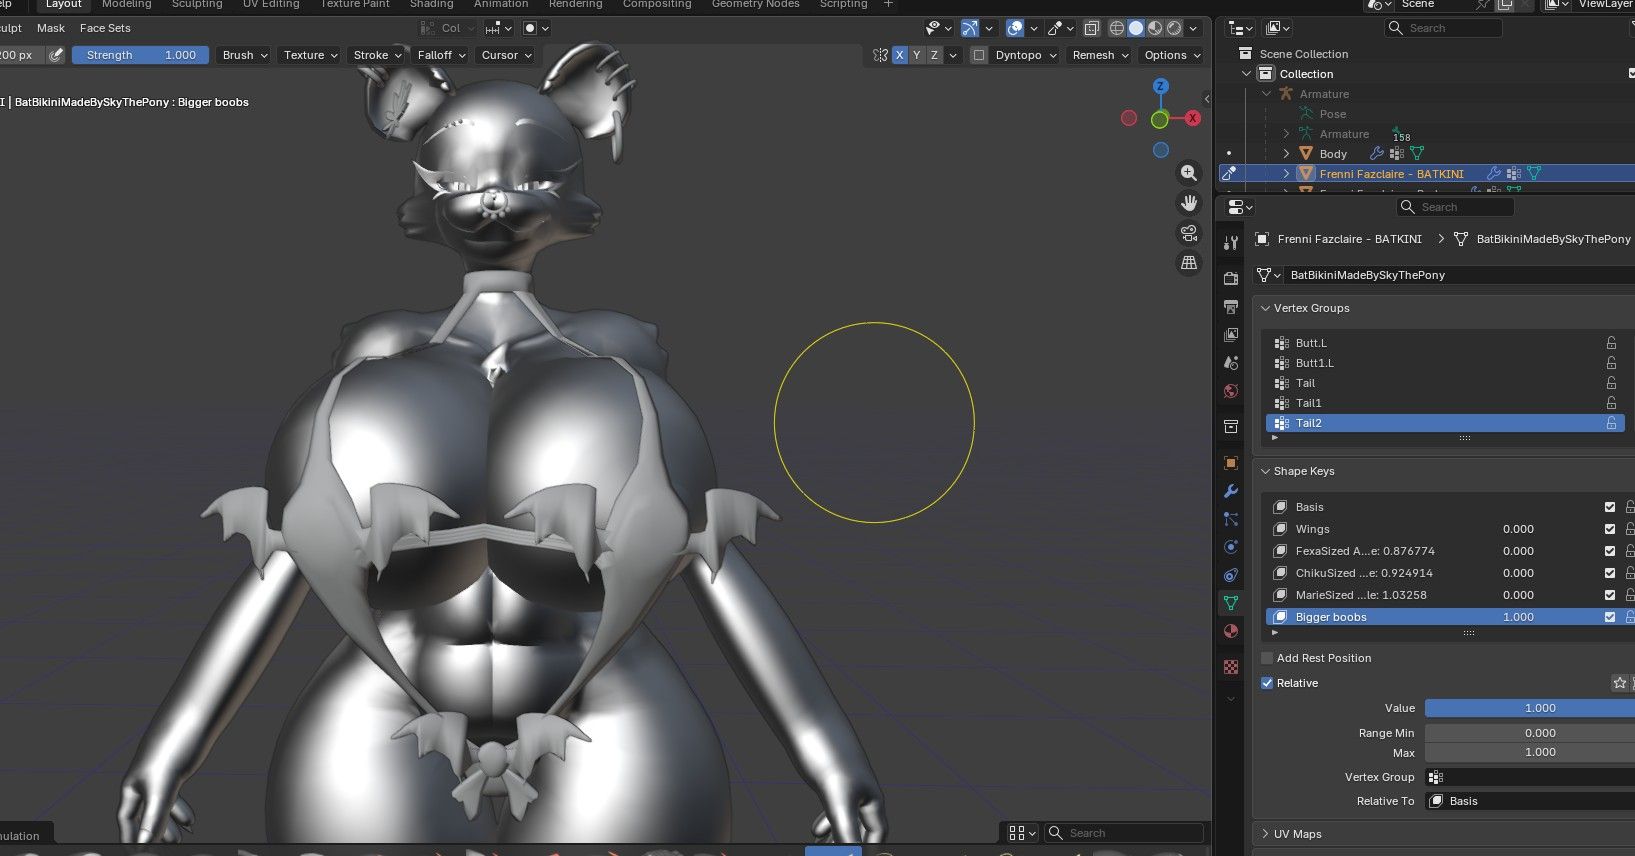1635x856 pixels.
Task: Select rendered viewport shading
Action: (1174, 28)
